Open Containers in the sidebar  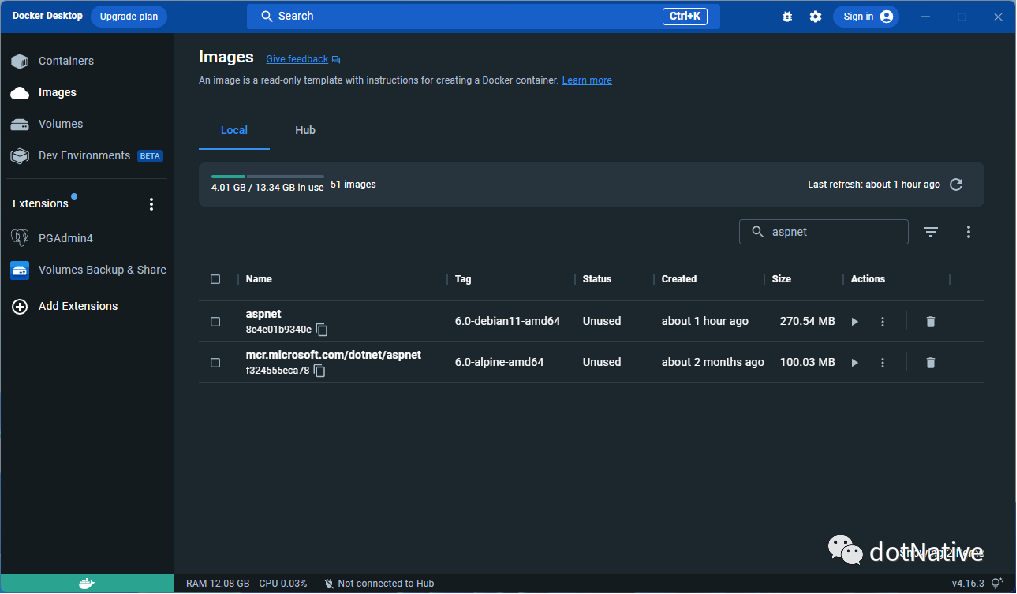[x=66, y=61]
